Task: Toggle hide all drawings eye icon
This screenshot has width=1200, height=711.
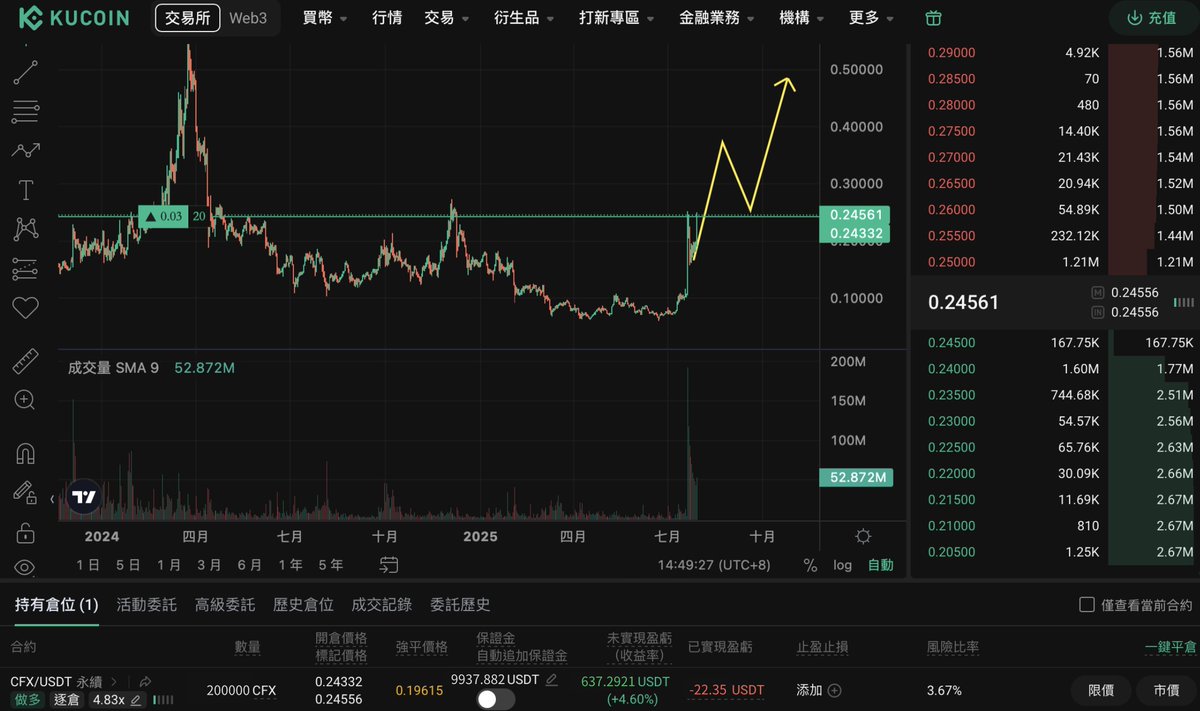Action: 25,567
